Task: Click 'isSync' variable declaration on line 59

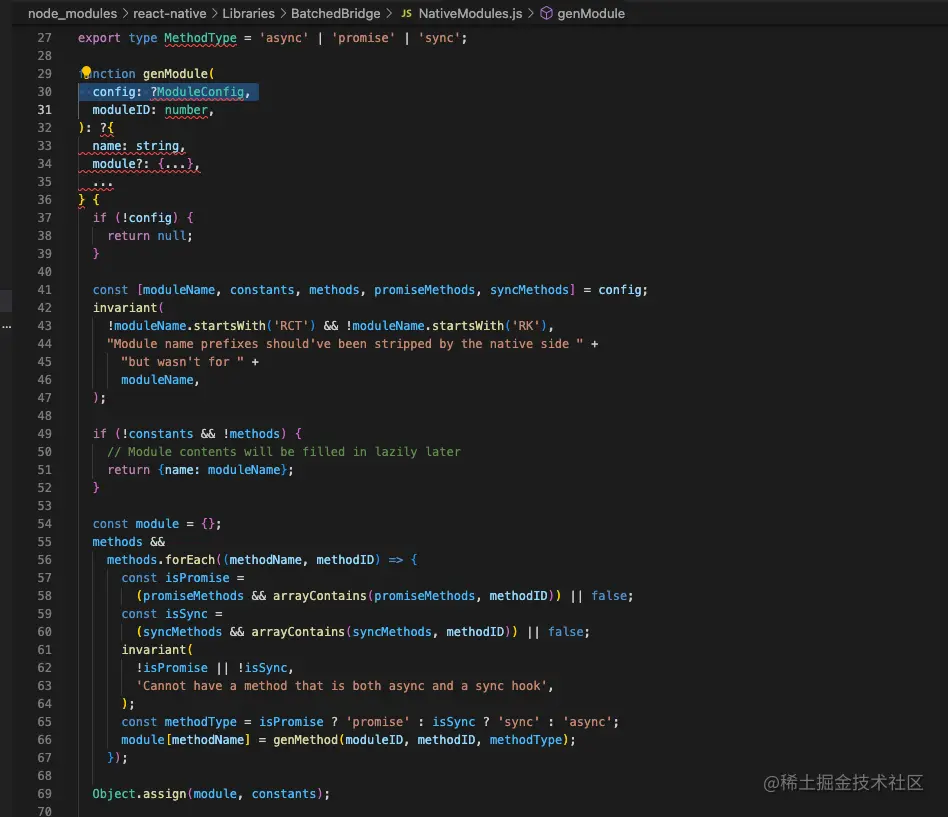Action: (x=186, y=614)
